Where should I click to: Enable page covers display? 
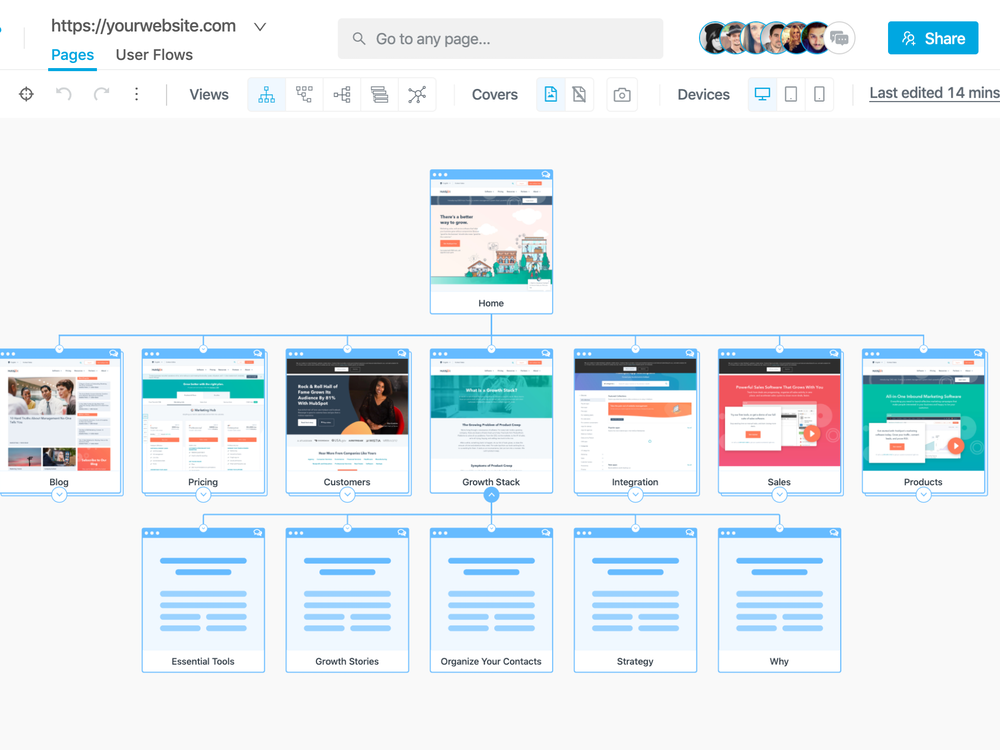pos(551,94)
